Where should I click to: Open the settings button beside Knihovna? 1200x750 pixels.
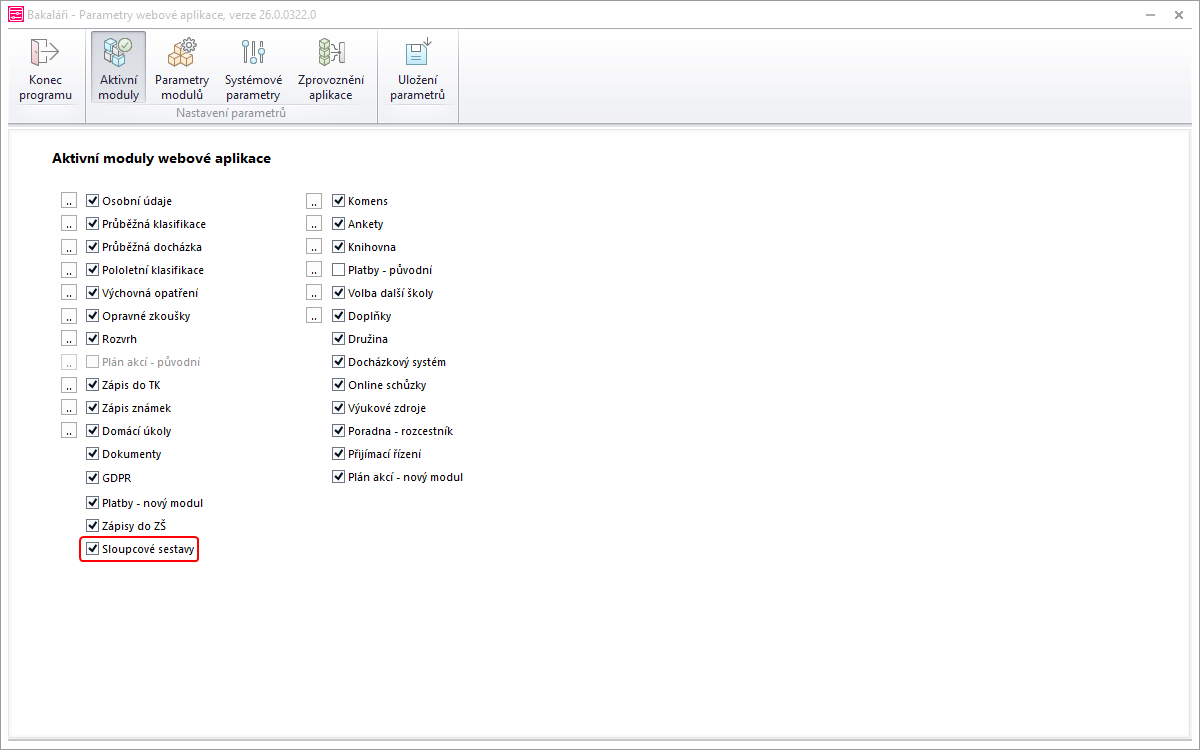click(314, 247)
